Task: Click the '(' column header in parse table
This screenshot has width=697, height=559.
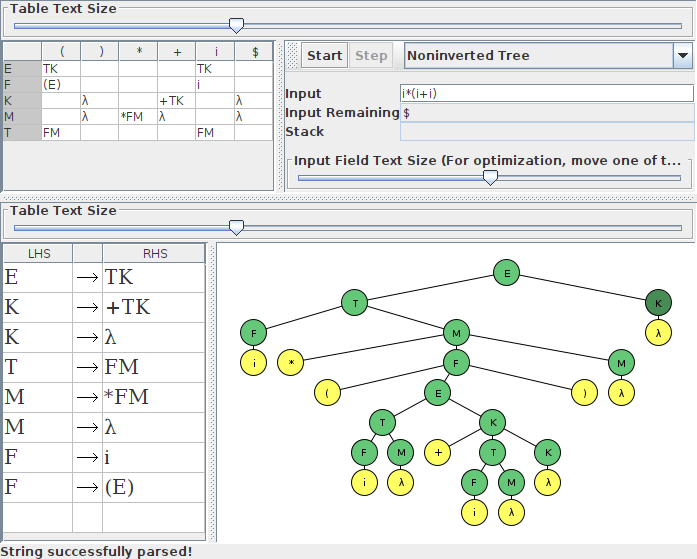Action: pyautogui.click(x=61, y=52)
